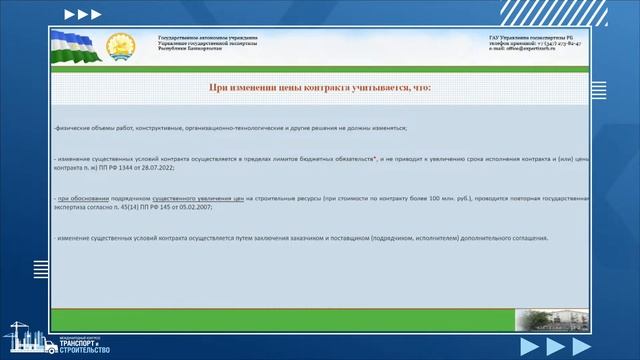Click the text 'ПП РФ 1344 от 28.07.2022'
This screenshot has height=360, width=640.
tap(136, 168)
